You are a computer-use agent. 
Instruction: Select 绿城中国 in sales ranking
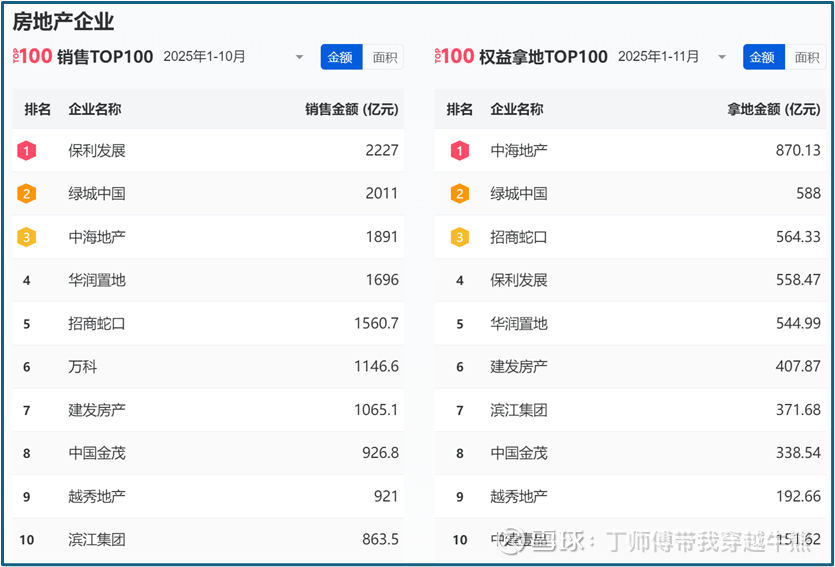(x=97, y=194)
